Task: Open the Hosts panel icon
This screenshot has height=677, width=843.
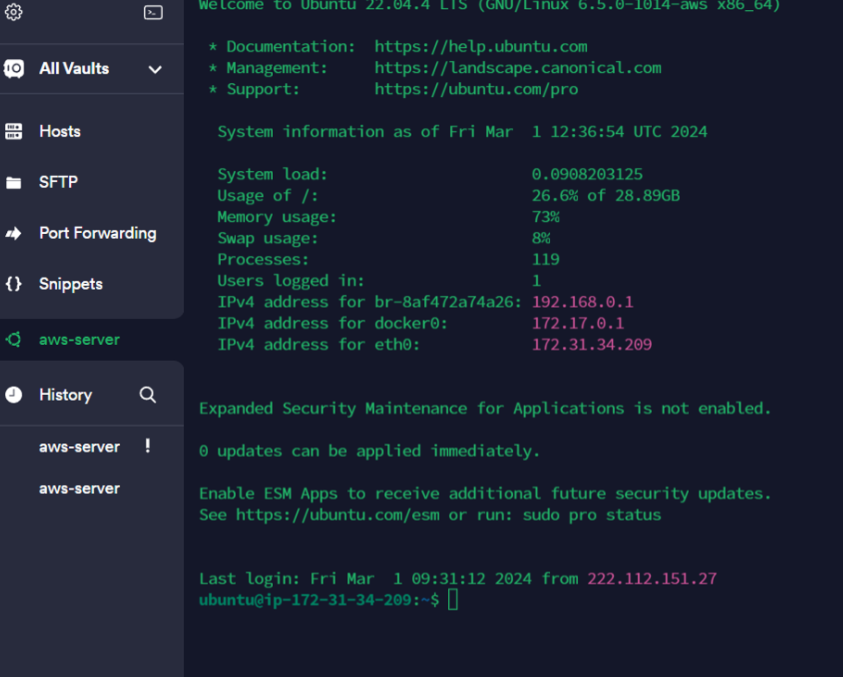Action: tap(14, 131)
